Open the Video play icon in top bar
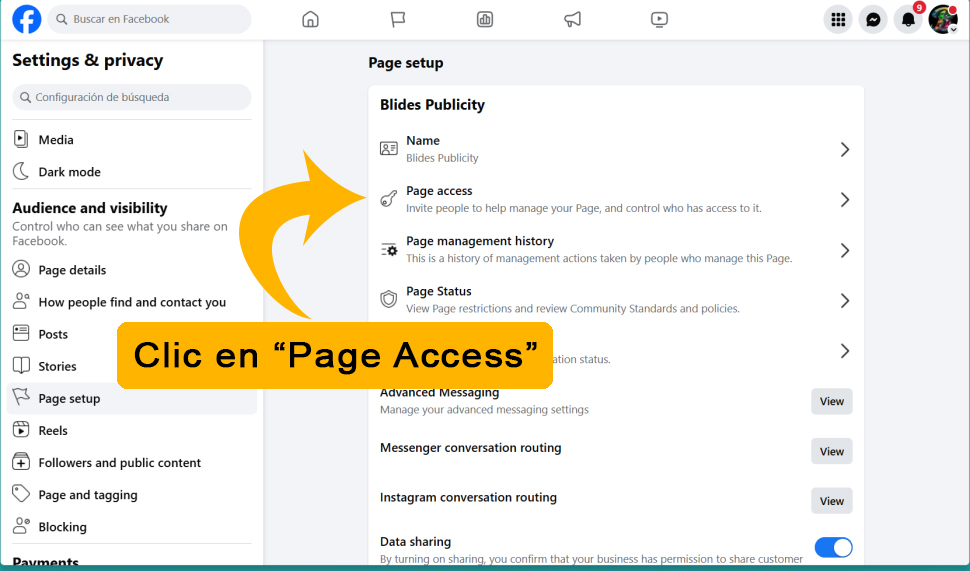 tap(659, 19)
